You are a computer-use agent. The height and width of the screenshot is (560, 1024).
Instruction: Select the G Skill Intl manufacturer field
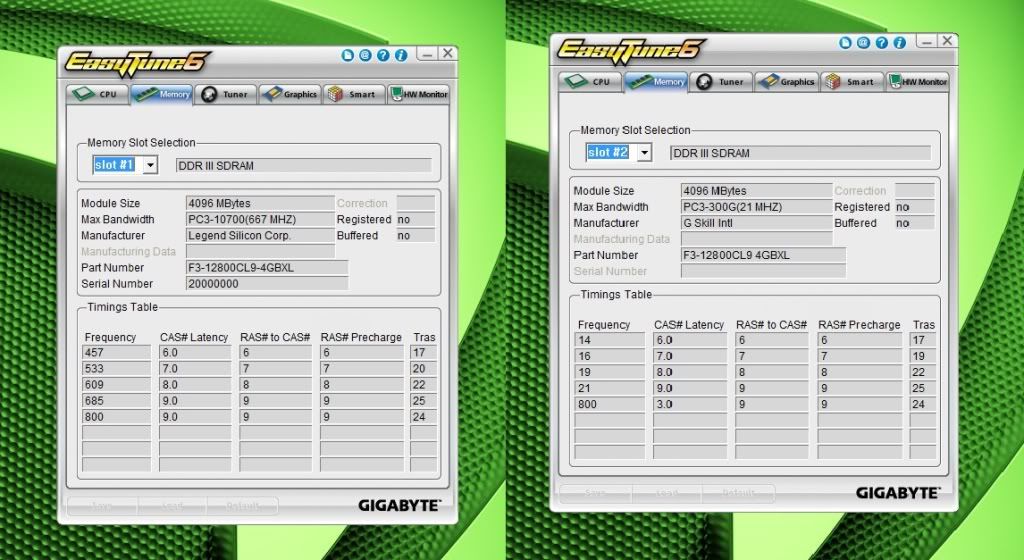[756, 223]
